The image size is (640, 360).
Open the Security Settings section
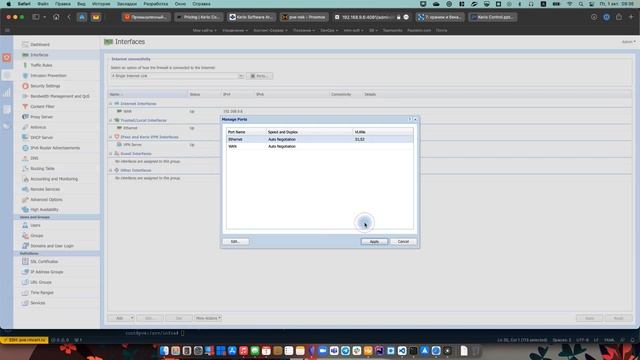point(45,86)
